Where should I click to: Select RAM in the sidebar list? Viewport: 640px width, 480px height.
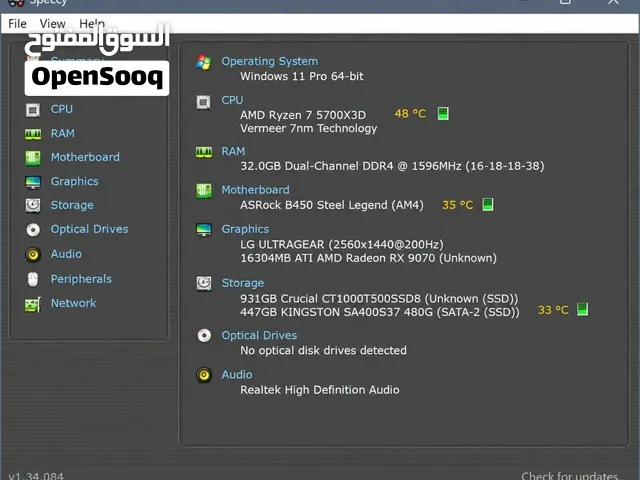pos(62,133)
